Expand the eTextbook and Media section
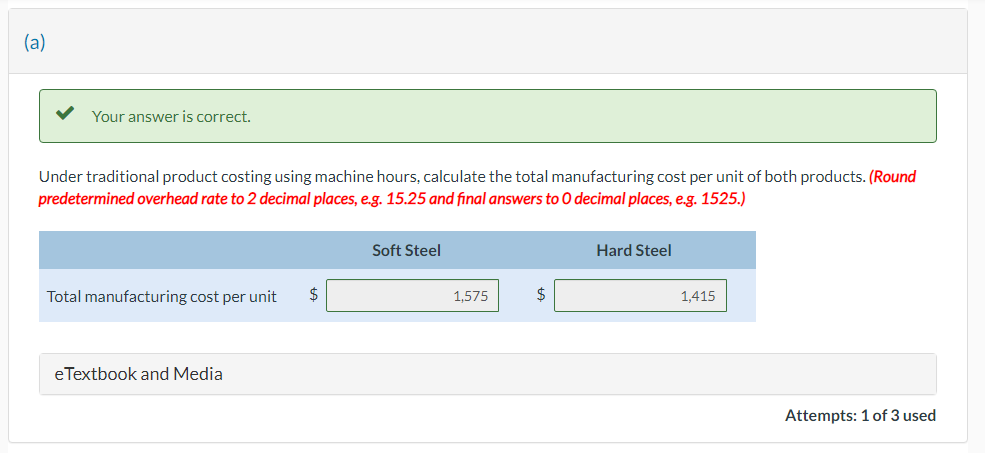985x453 pixels. point(487,374)
